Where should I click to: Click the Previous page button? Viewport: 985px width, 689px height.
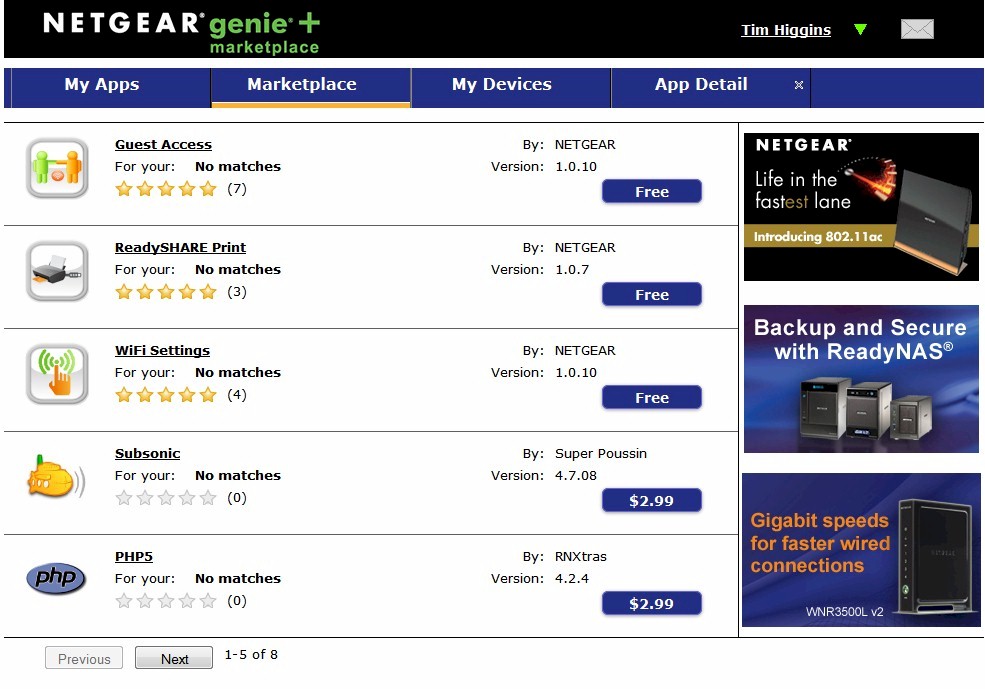[x=84, y=658]
